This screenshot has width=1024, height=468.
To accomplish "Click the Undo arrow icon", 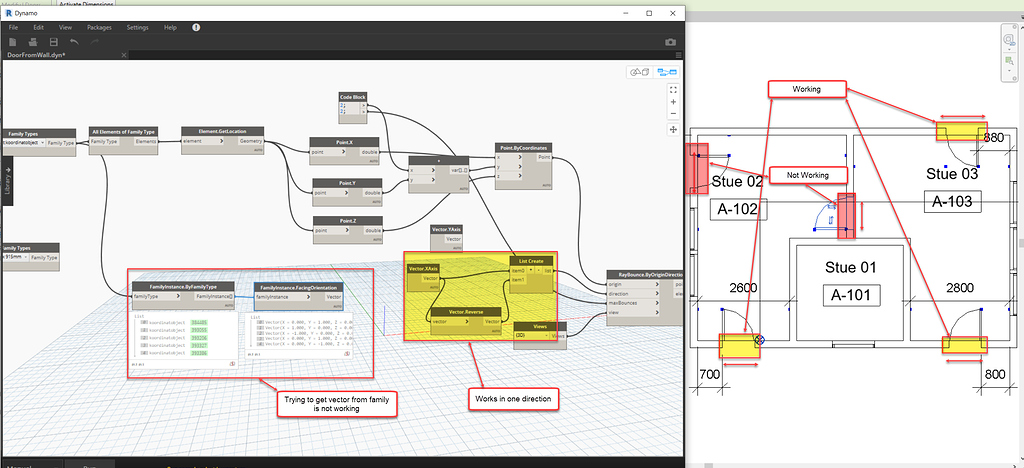I will tap(73, 42).
